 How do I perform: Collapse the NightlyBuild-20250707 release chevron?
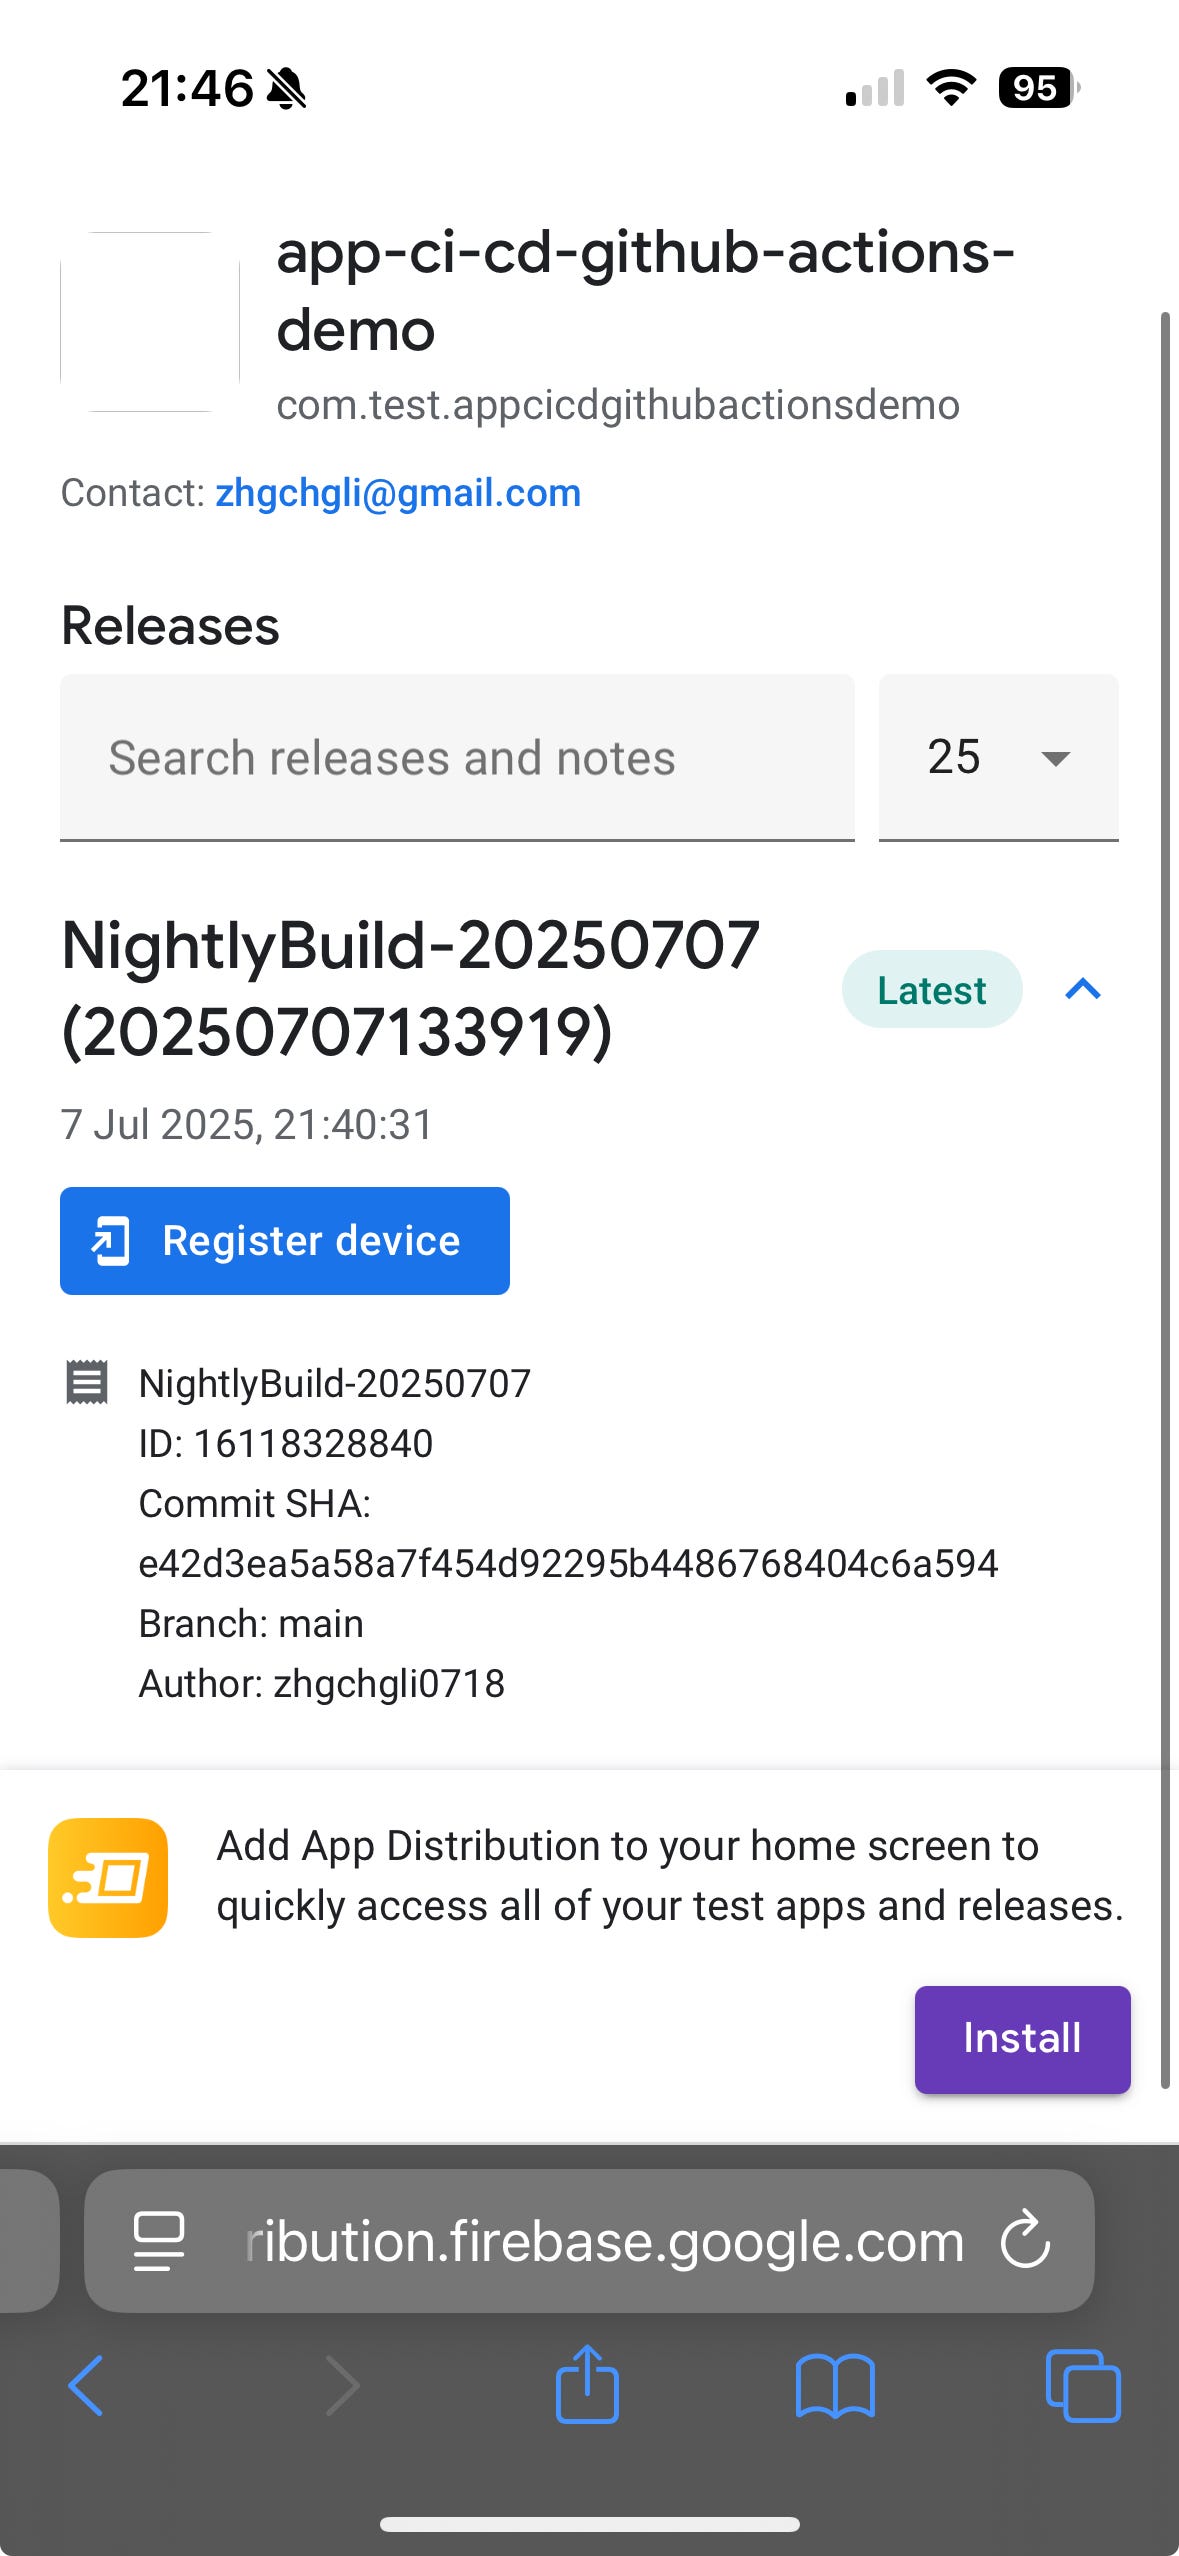click(1083, 989)
